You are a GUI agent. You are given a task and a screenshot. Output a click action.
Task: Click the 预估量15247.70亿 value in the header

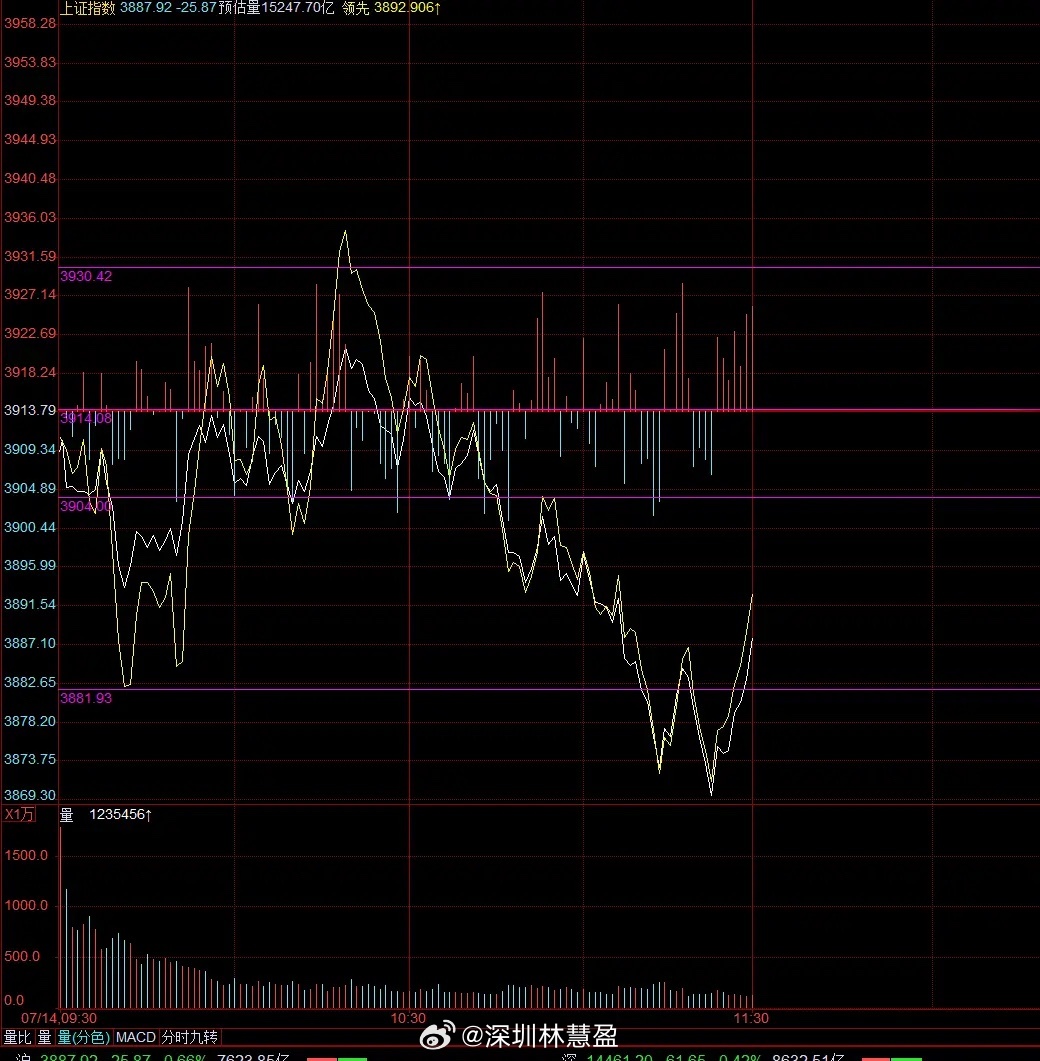coord(276,8)
